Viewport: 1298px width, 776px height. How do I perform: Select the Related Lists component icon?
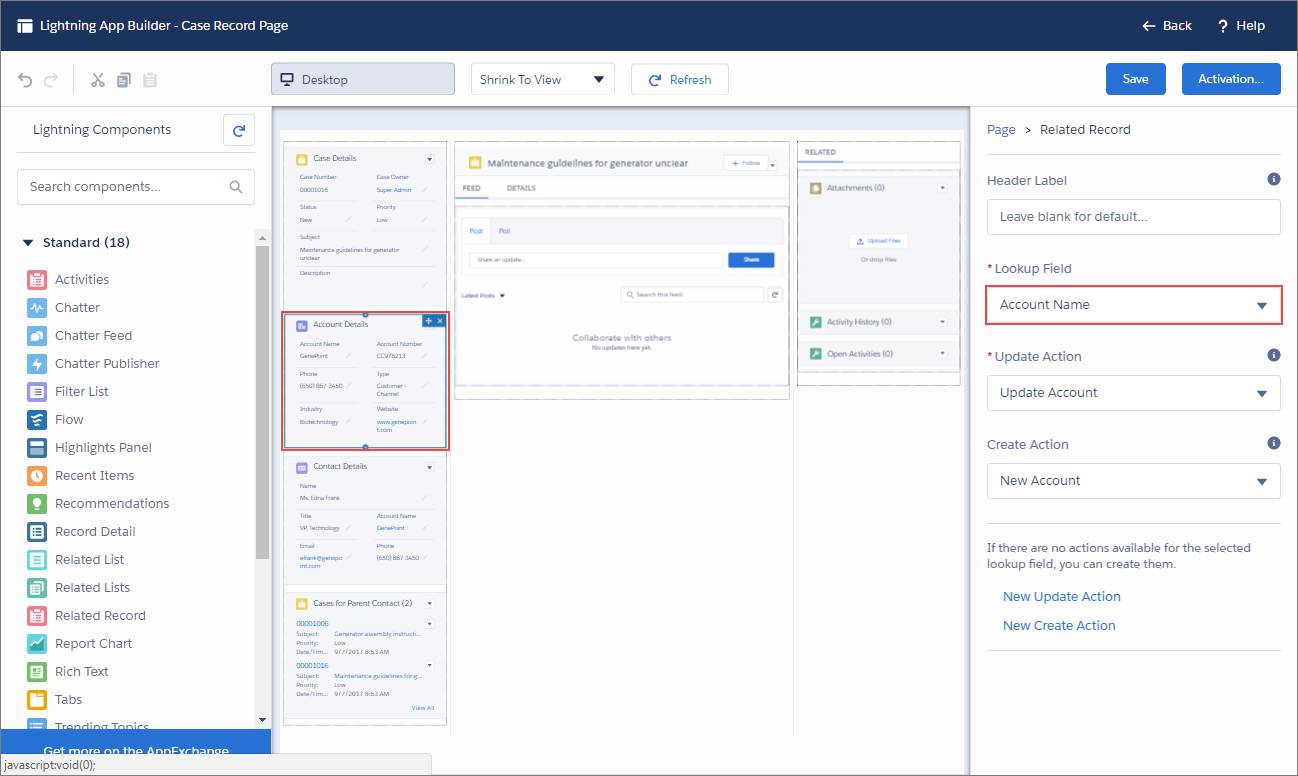point(37,588)
